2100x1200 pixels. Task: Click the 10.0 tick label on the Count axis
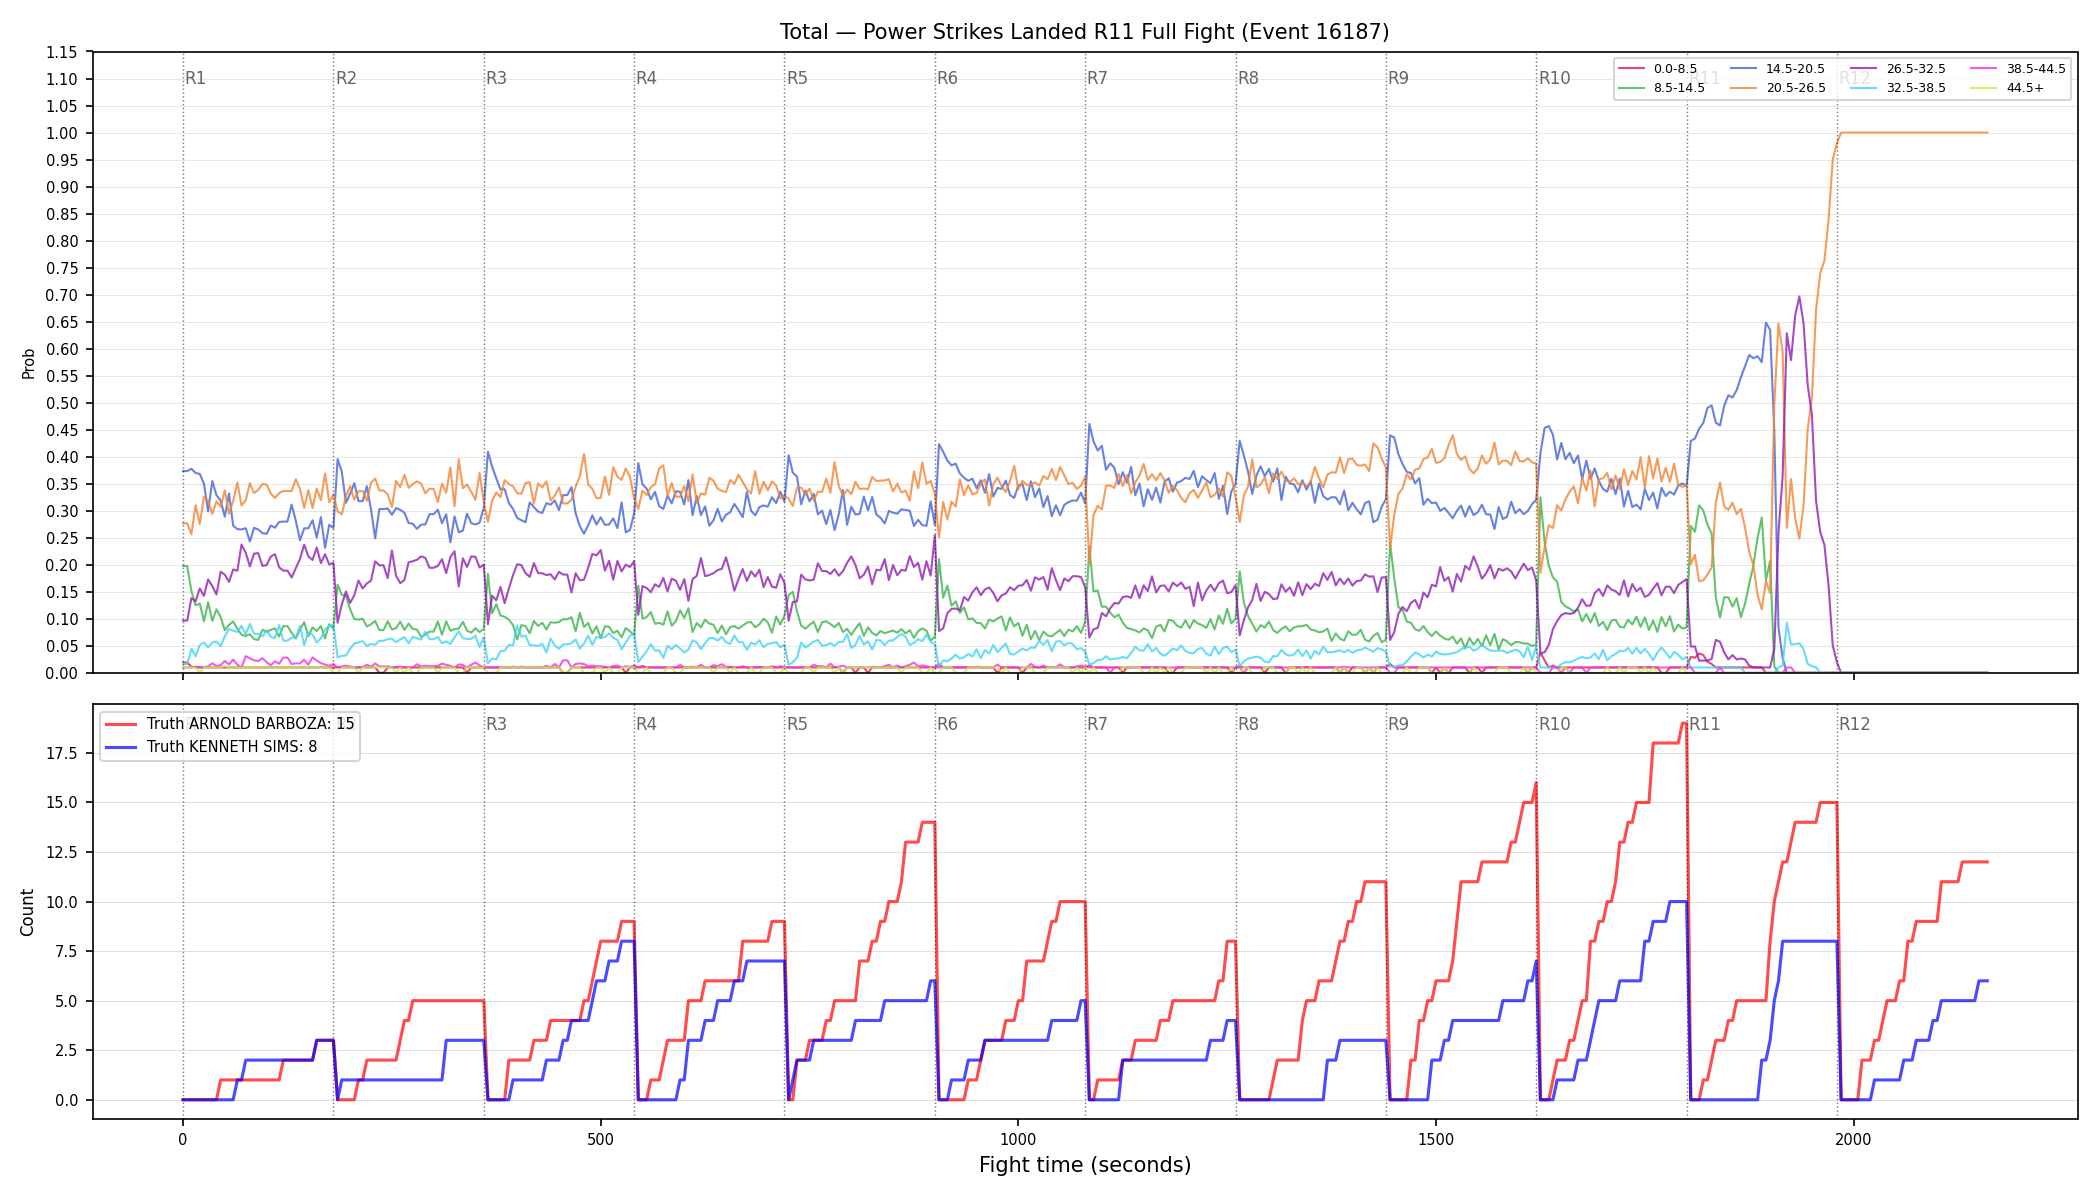62,902
